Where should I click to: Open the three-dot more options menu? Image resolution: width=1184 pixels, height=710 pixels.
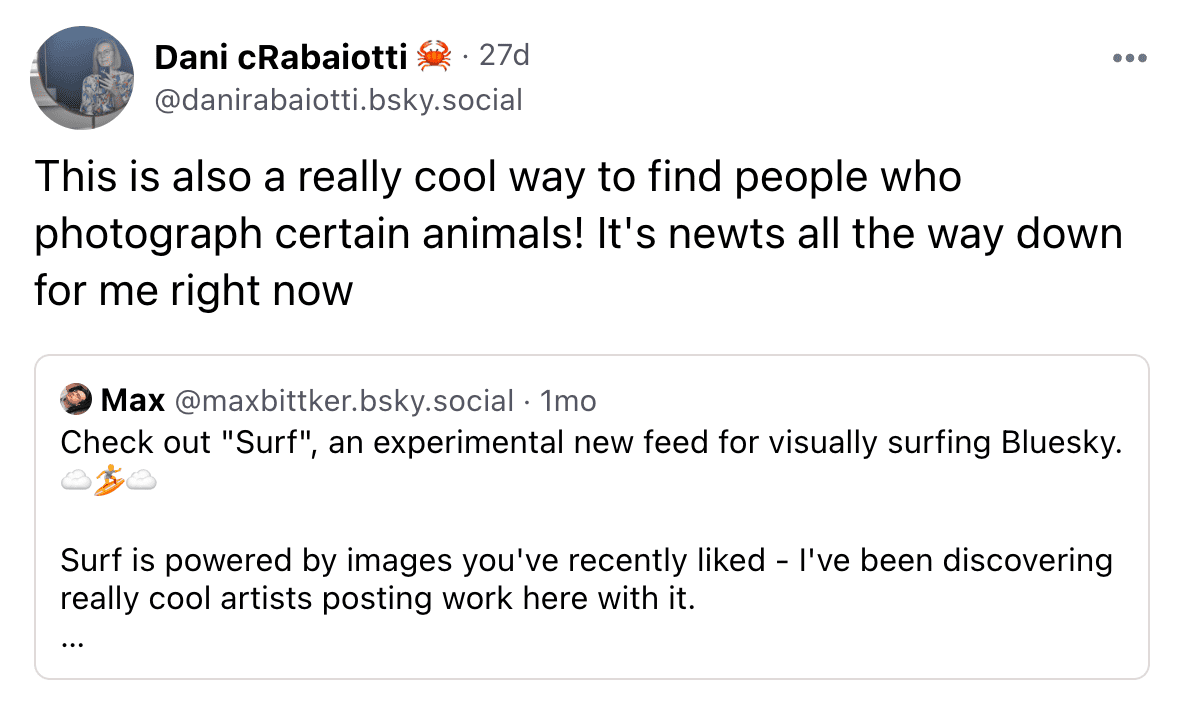tap(1129, 58)
